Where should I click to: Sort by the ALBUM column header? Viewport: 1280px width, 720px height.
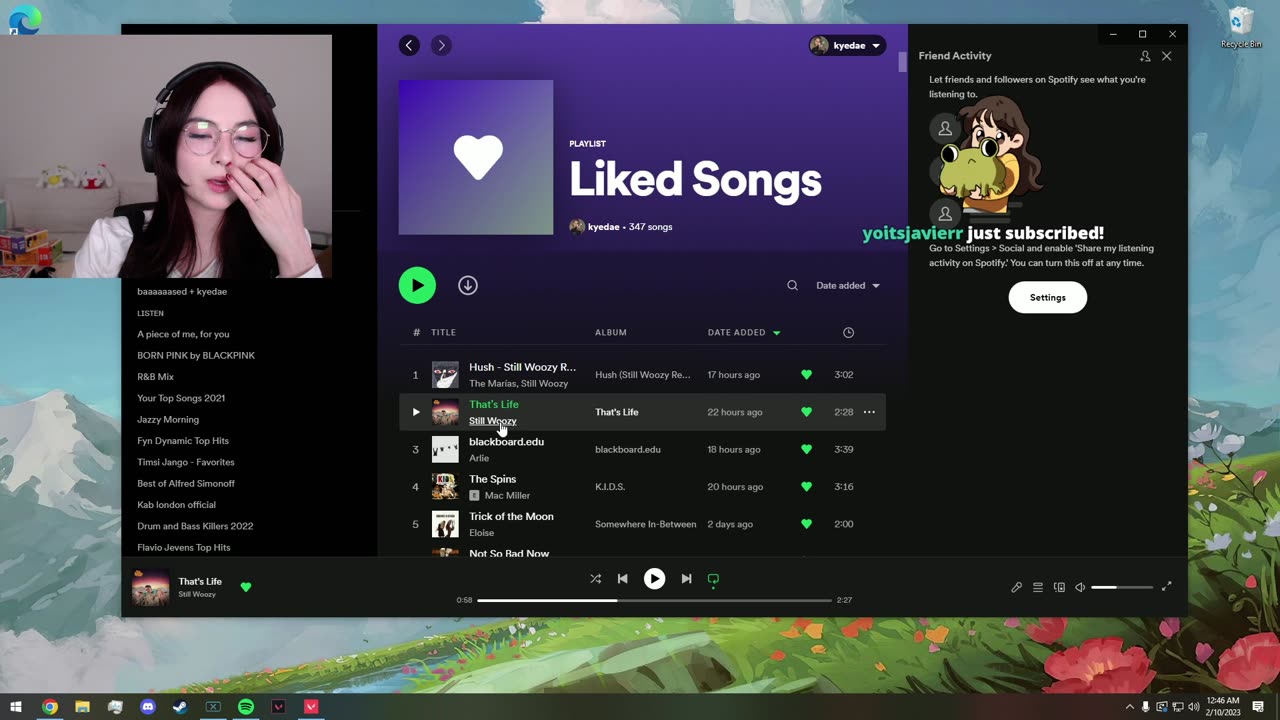coord(611,333)
